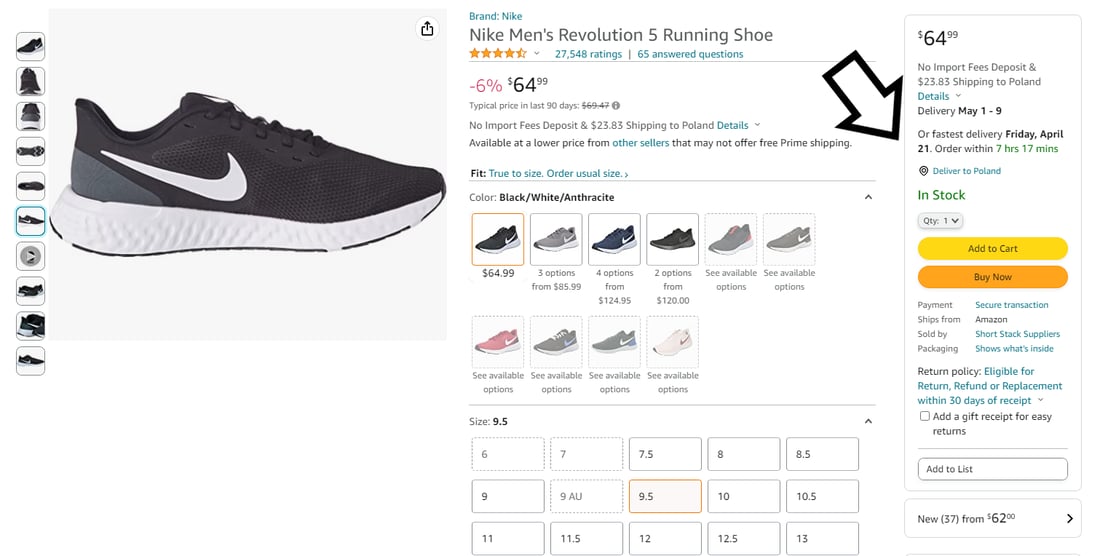Check the gift receipt checkbox
This screenshot has height=556, width=1100.
click(x=925, y=416)
